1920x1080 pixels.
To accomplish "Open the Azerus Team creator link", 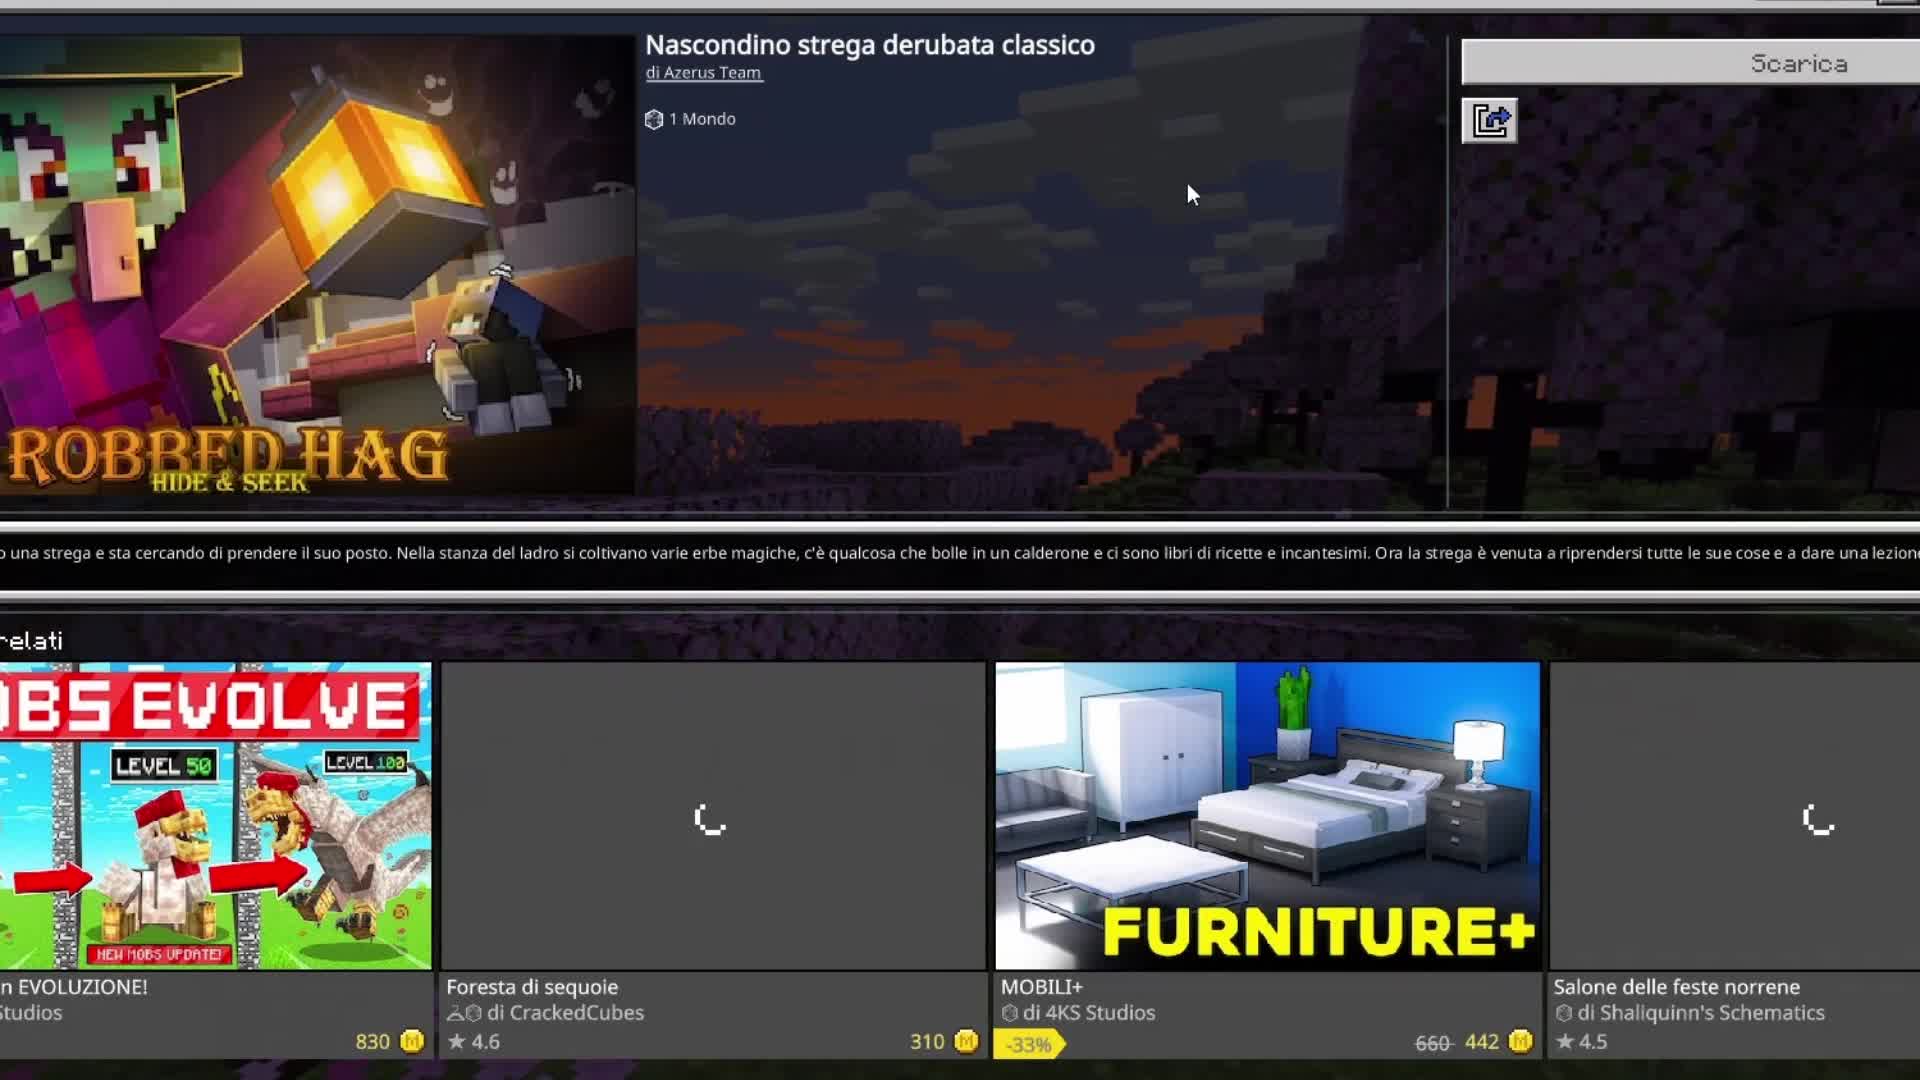I will click(x=704, y=73).
